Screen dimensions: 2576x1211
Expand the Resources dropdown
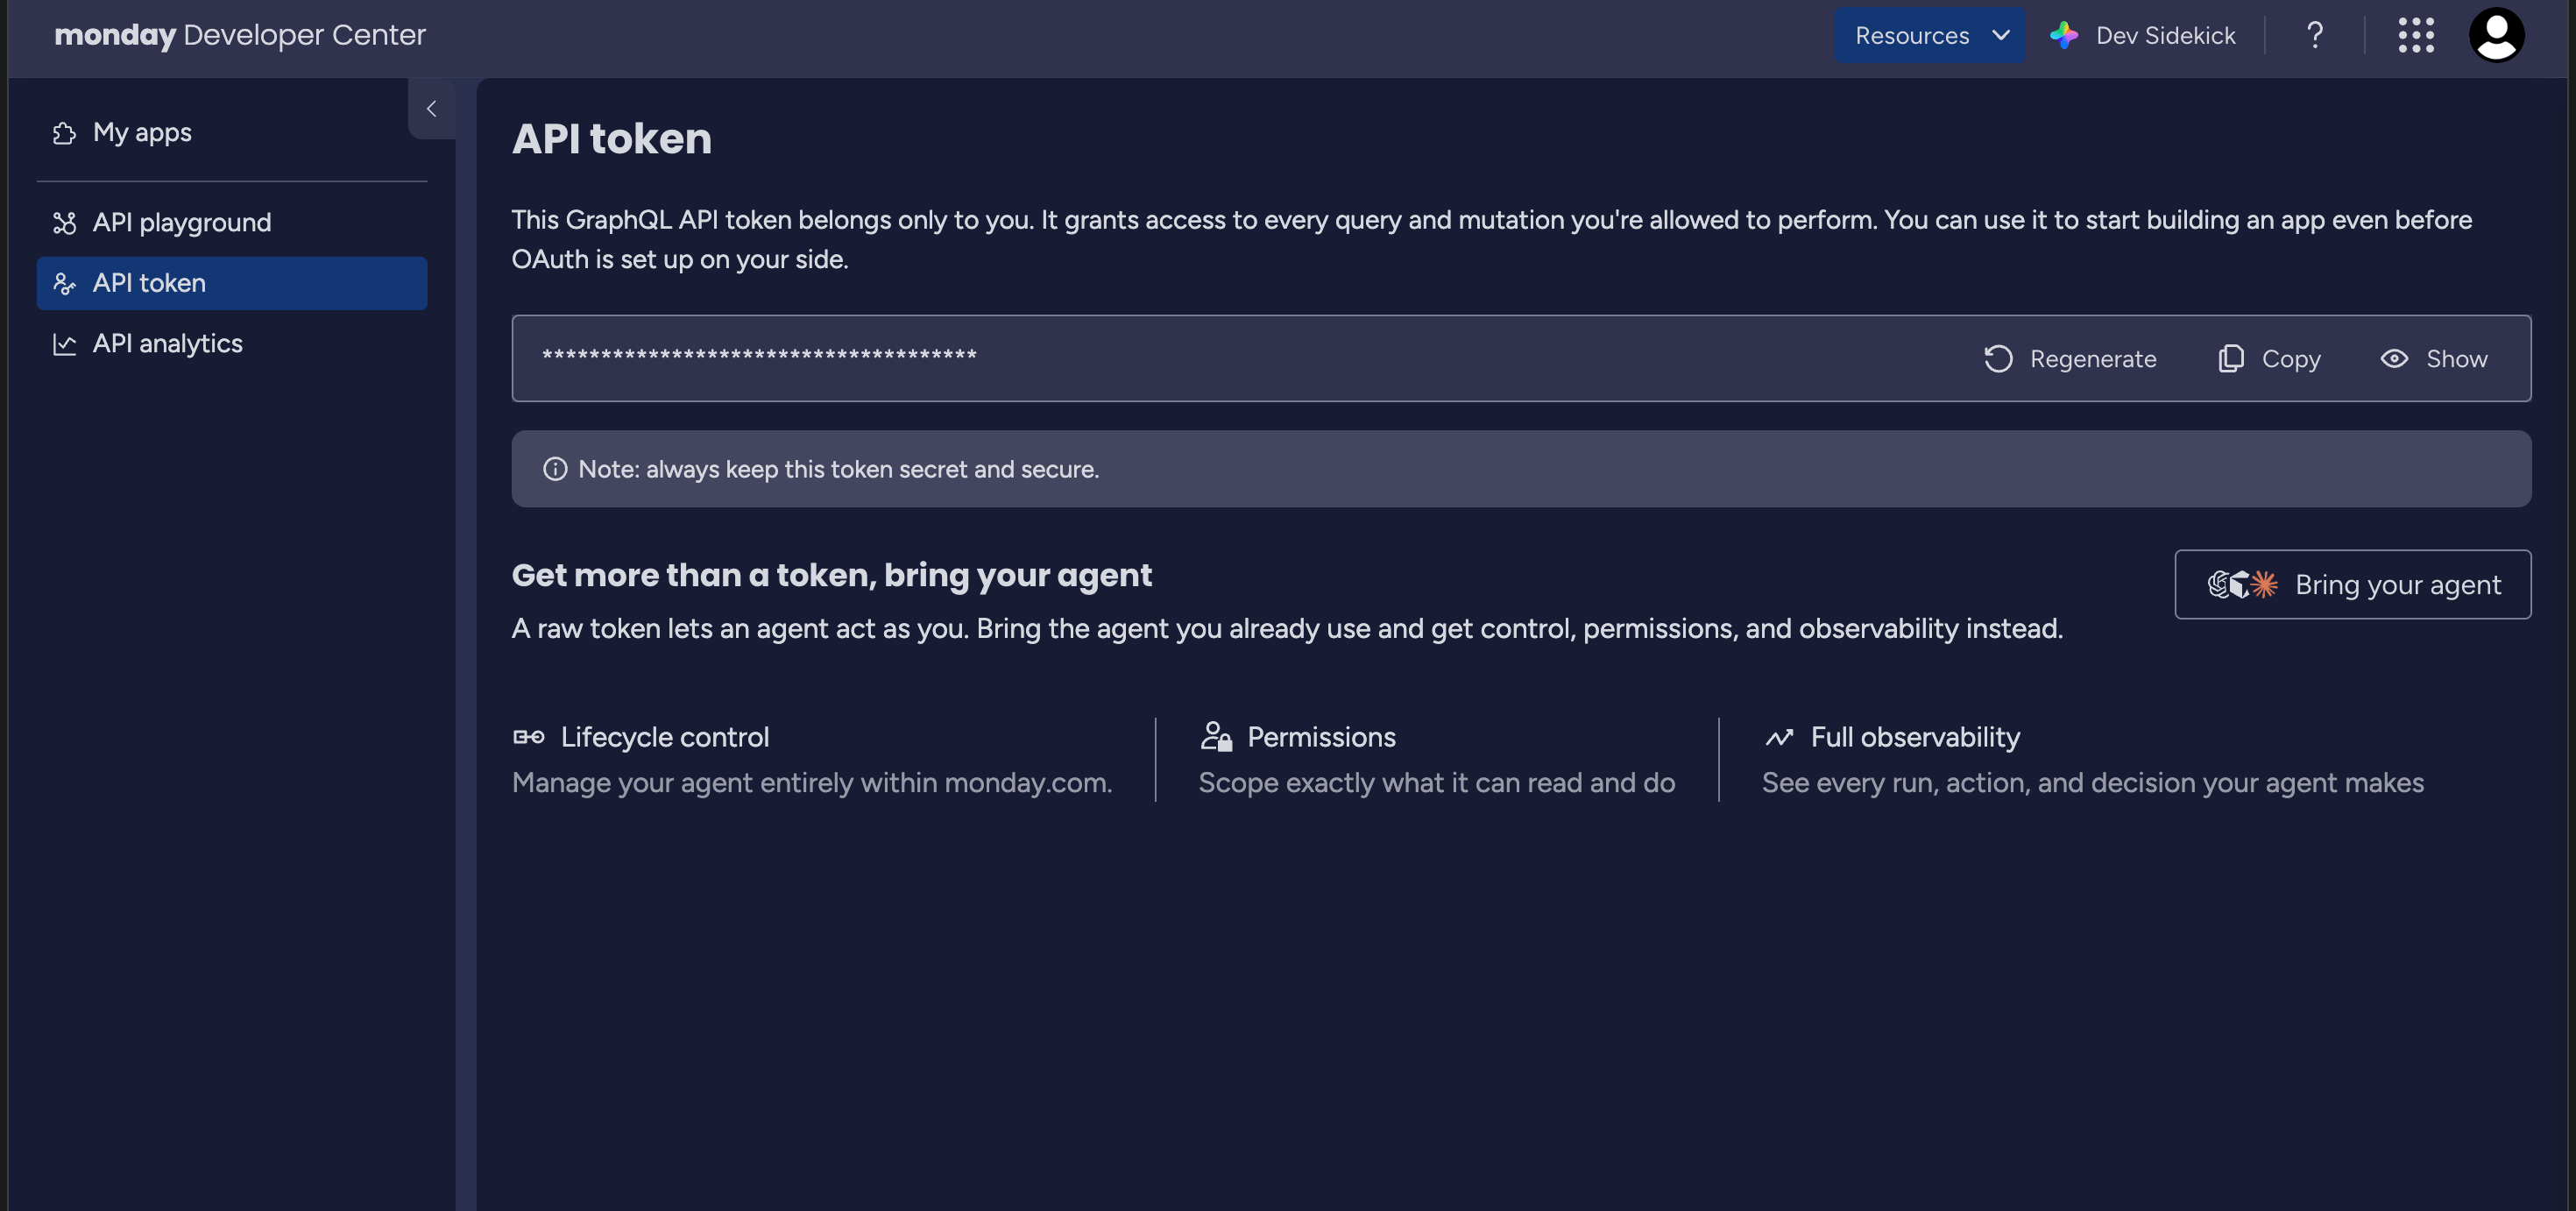[1930, 36]
